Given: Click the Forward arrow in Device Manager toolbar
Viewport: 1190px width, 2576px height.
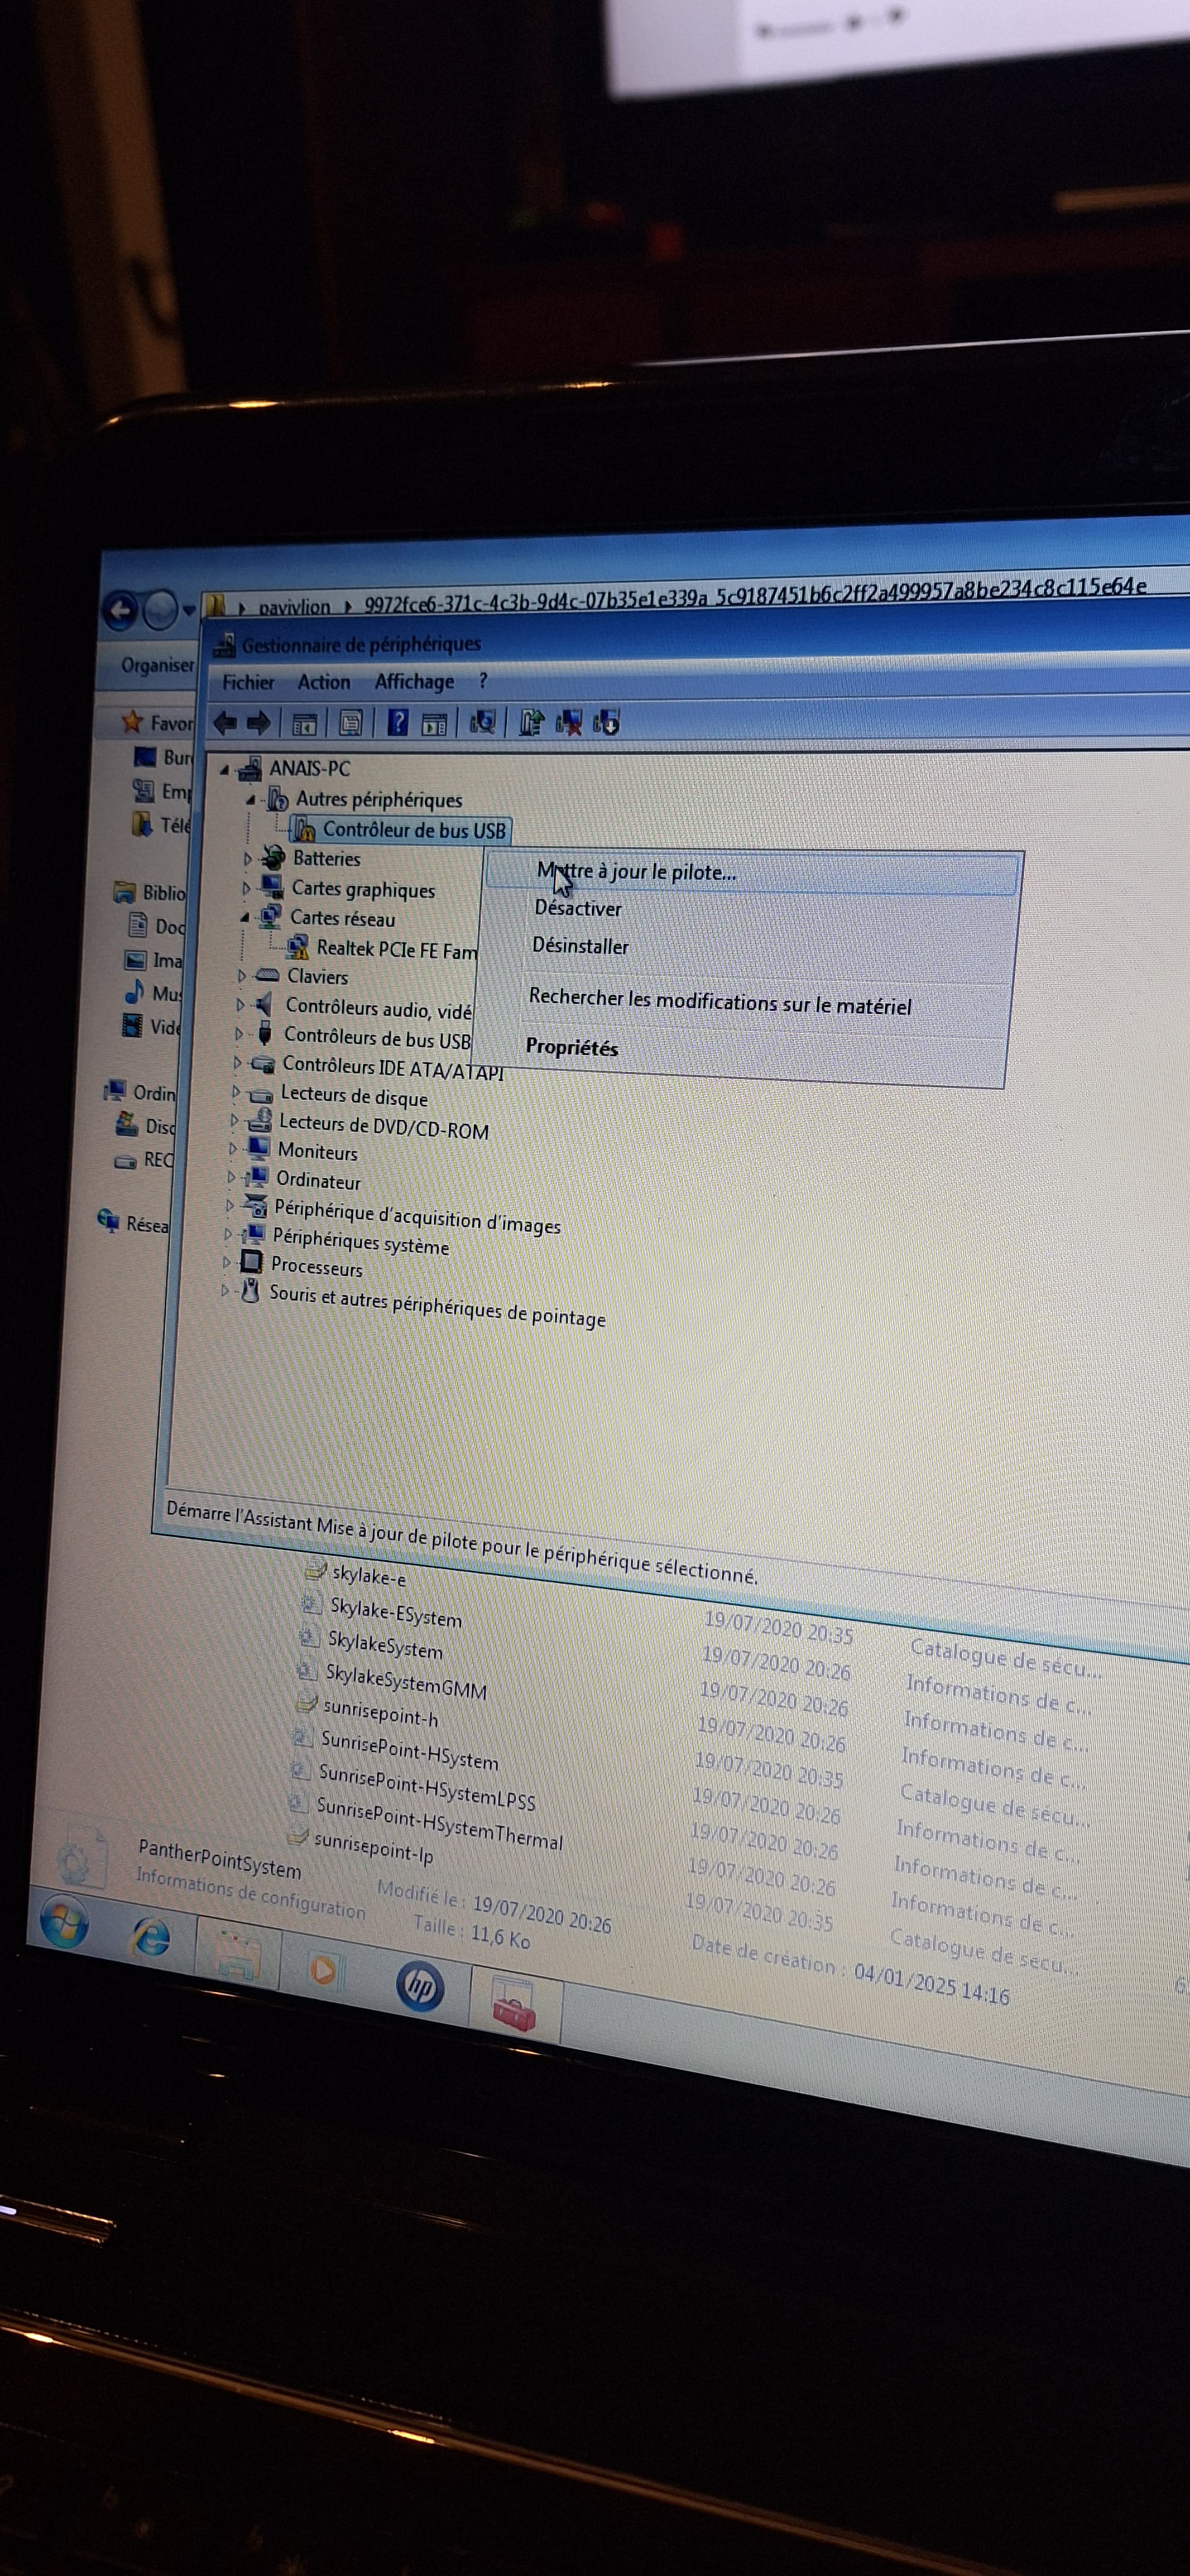Looking at the screenshot, I should coord(258,722).
